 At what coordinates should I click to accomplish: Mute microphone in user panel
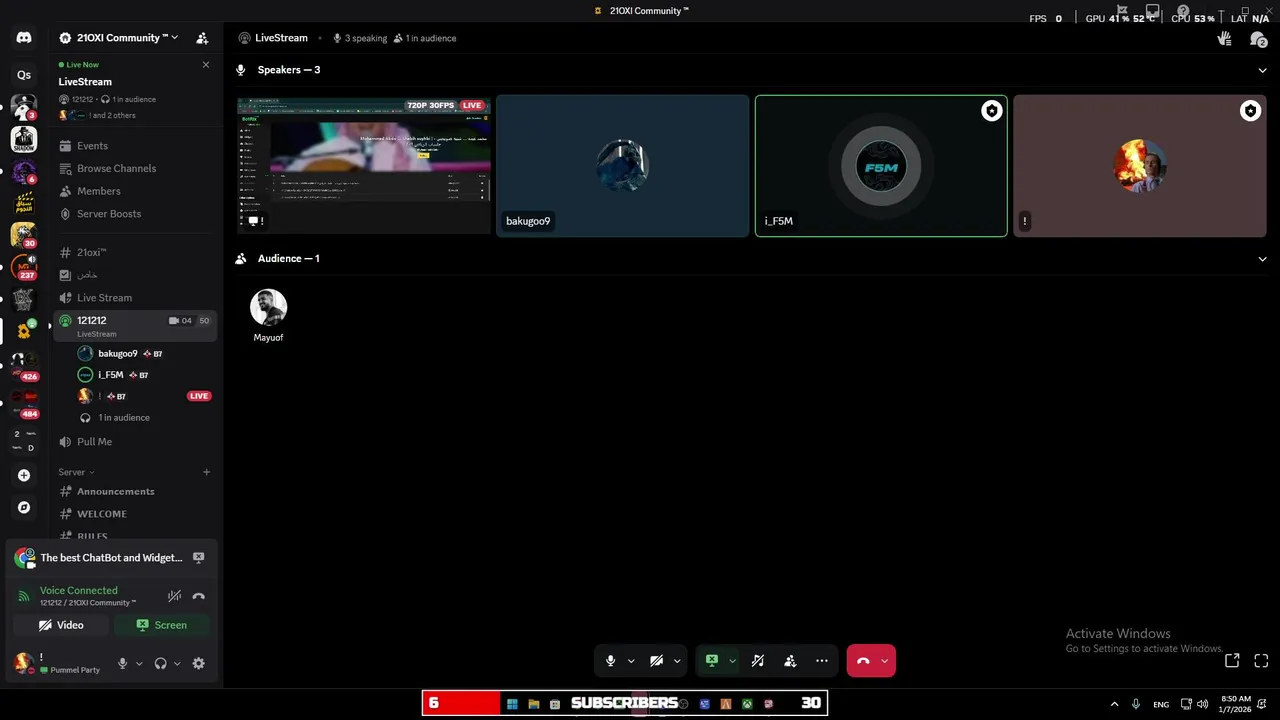point(123,663)
